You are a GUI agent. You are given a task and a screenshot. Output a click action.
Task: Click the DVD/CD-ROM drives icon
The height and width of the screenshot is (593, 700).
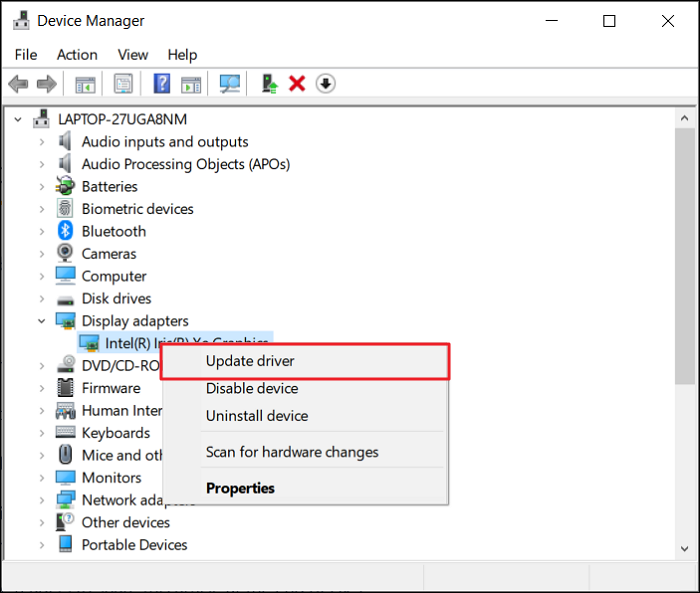tap(65, 365)
